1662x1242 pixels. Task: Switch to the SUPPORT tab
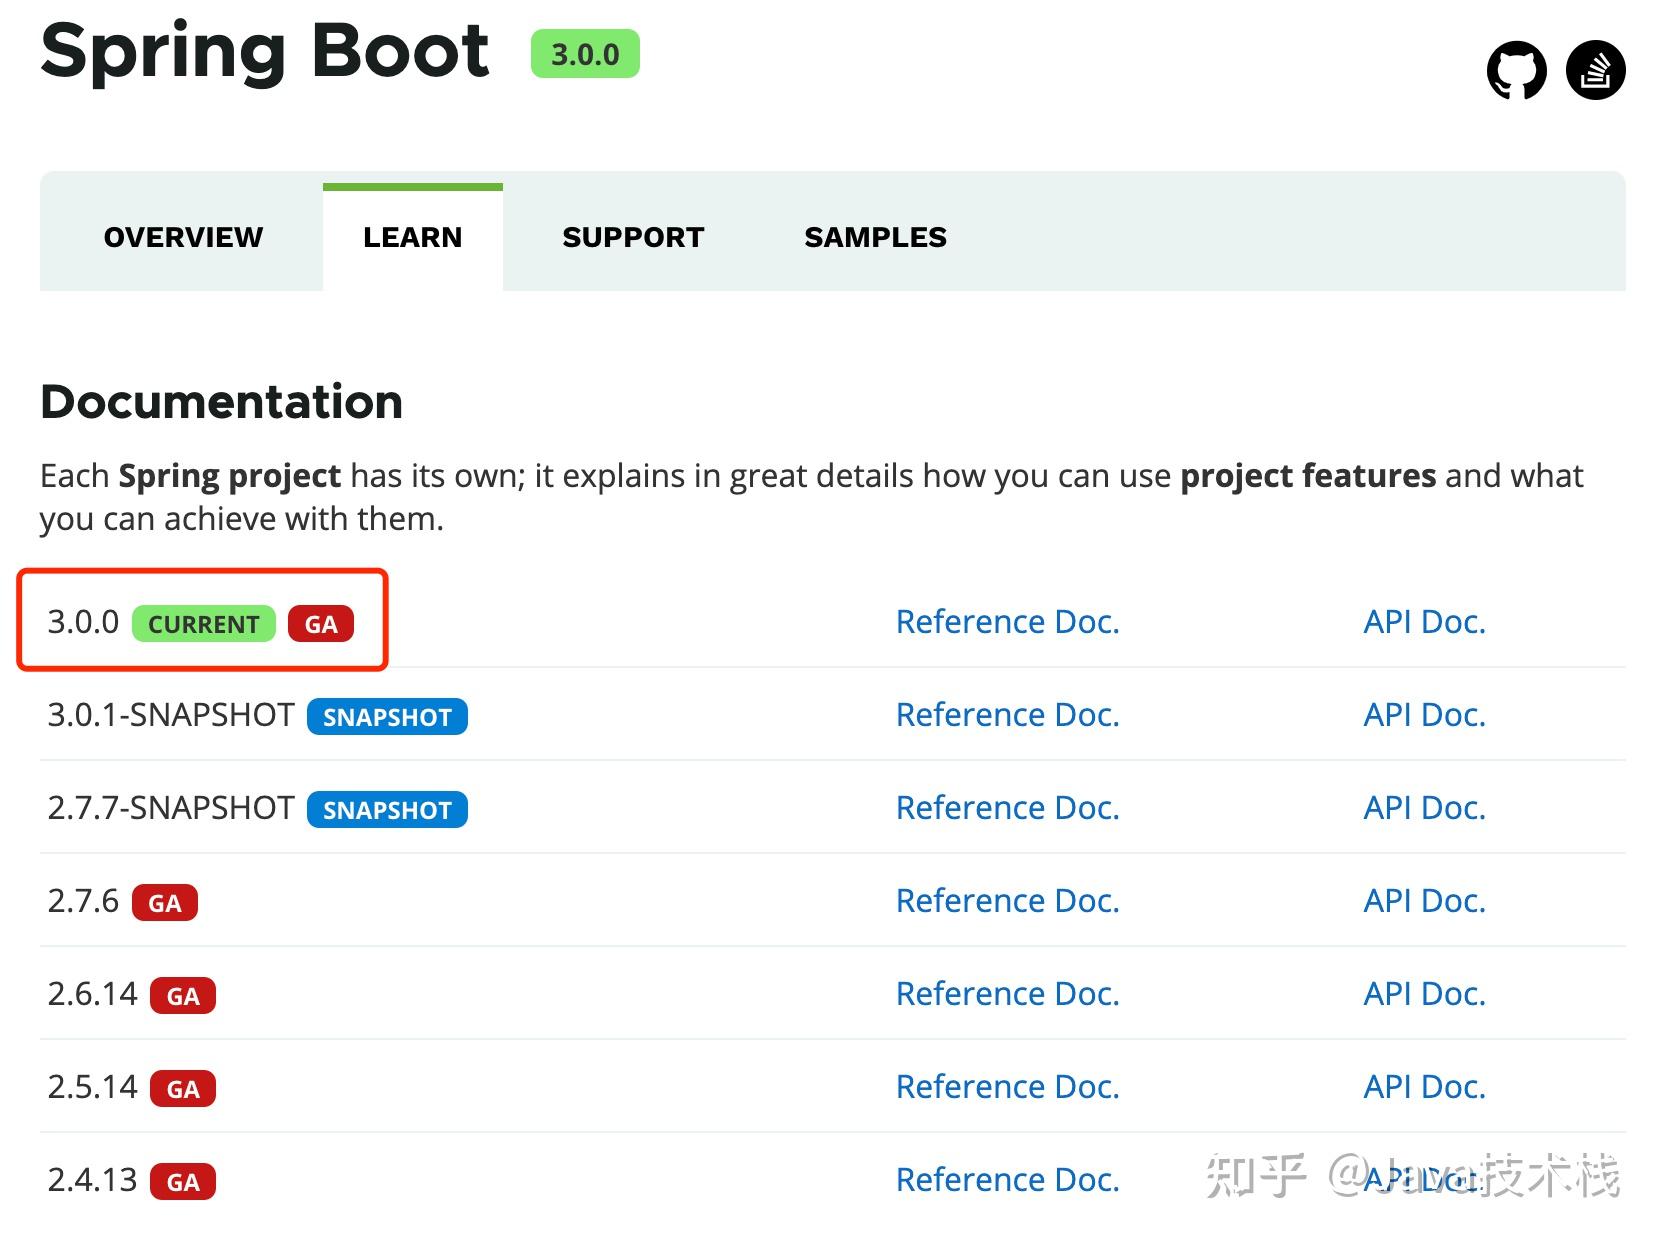(x=633, y=237)
